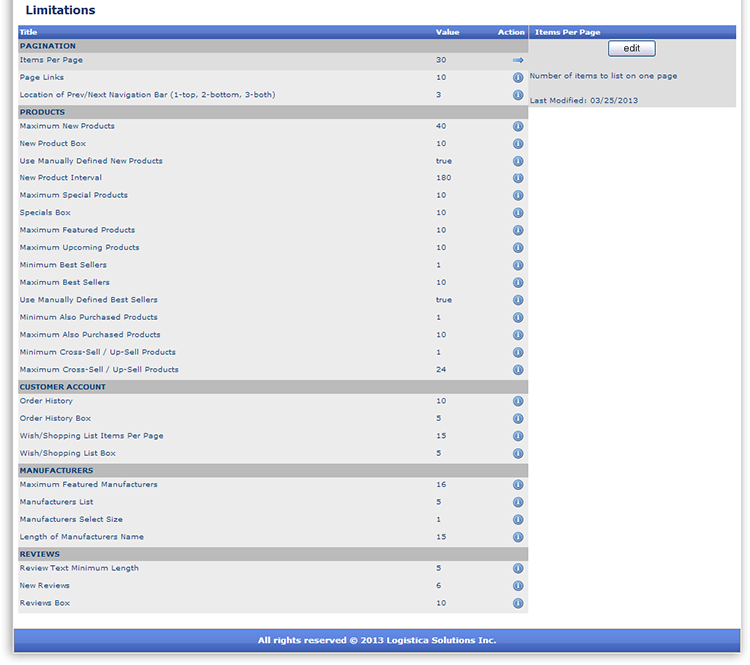
Task: Click info icon for Manufacturers Select Size
Action: 518,520
